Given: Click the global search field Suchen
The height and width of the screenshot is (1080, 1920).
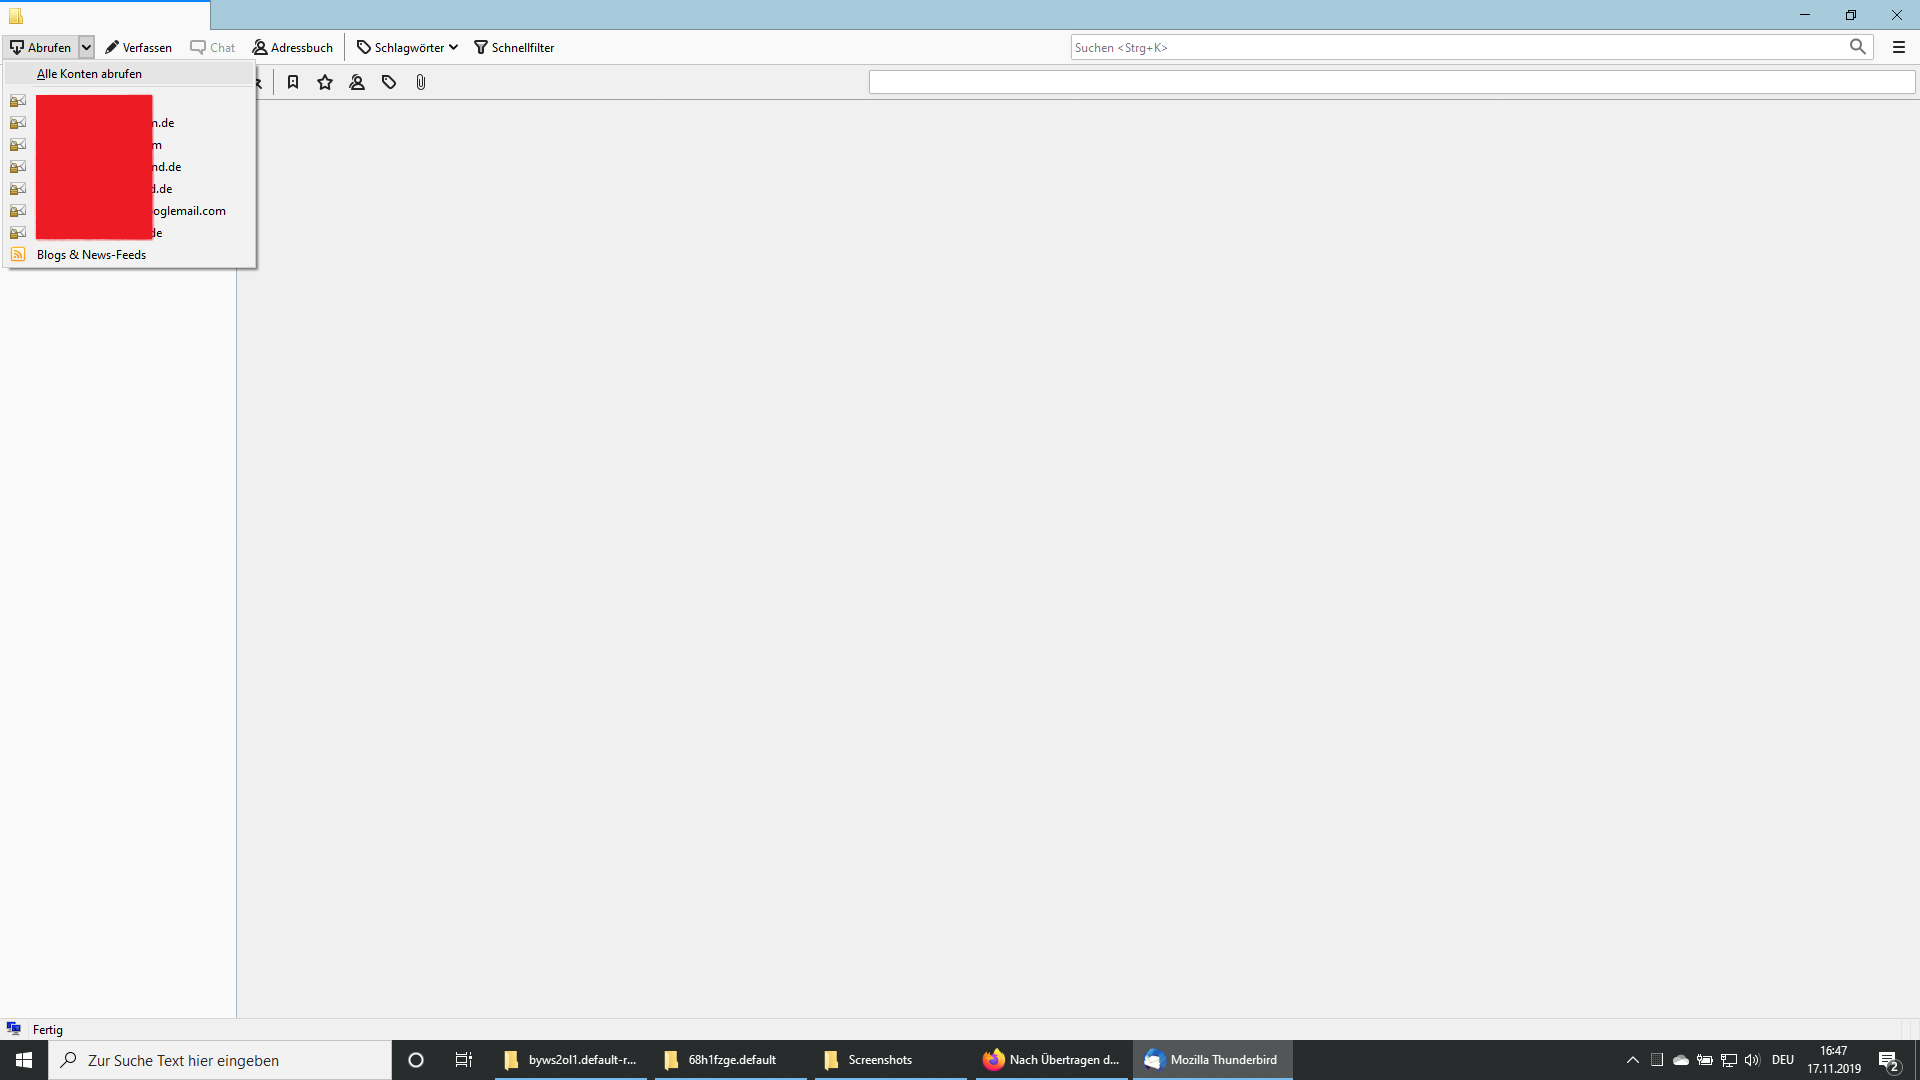Looking at the screenshot, I should [x=1455, y=47].
